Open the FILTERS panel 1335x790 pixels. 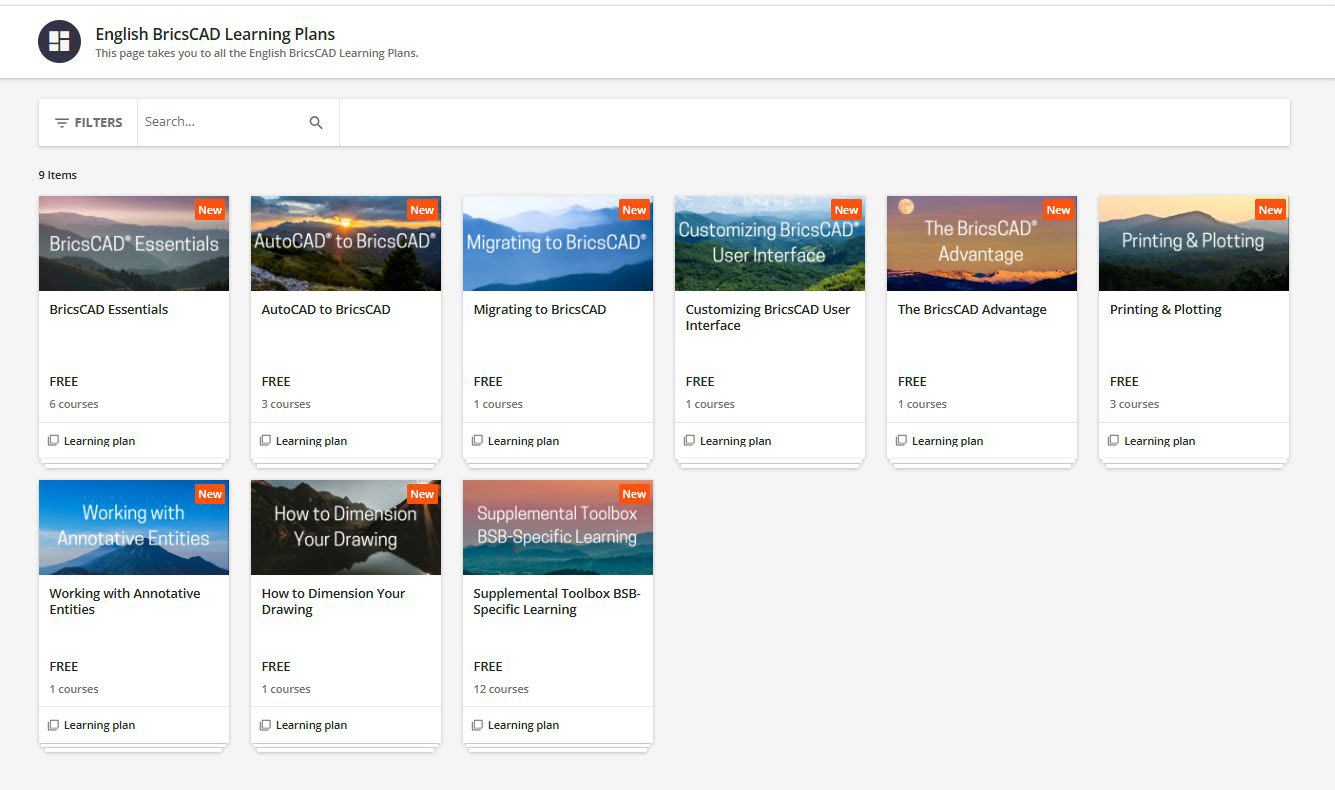tap(88, 123)
